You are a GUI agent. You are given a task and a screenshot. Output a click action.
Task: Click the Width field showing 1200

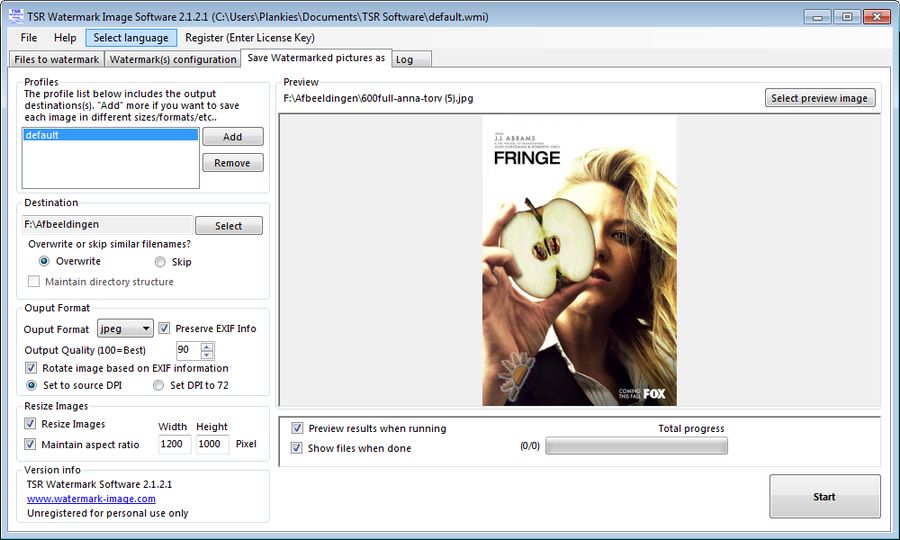pyautogui.click(x=174, y=444)
